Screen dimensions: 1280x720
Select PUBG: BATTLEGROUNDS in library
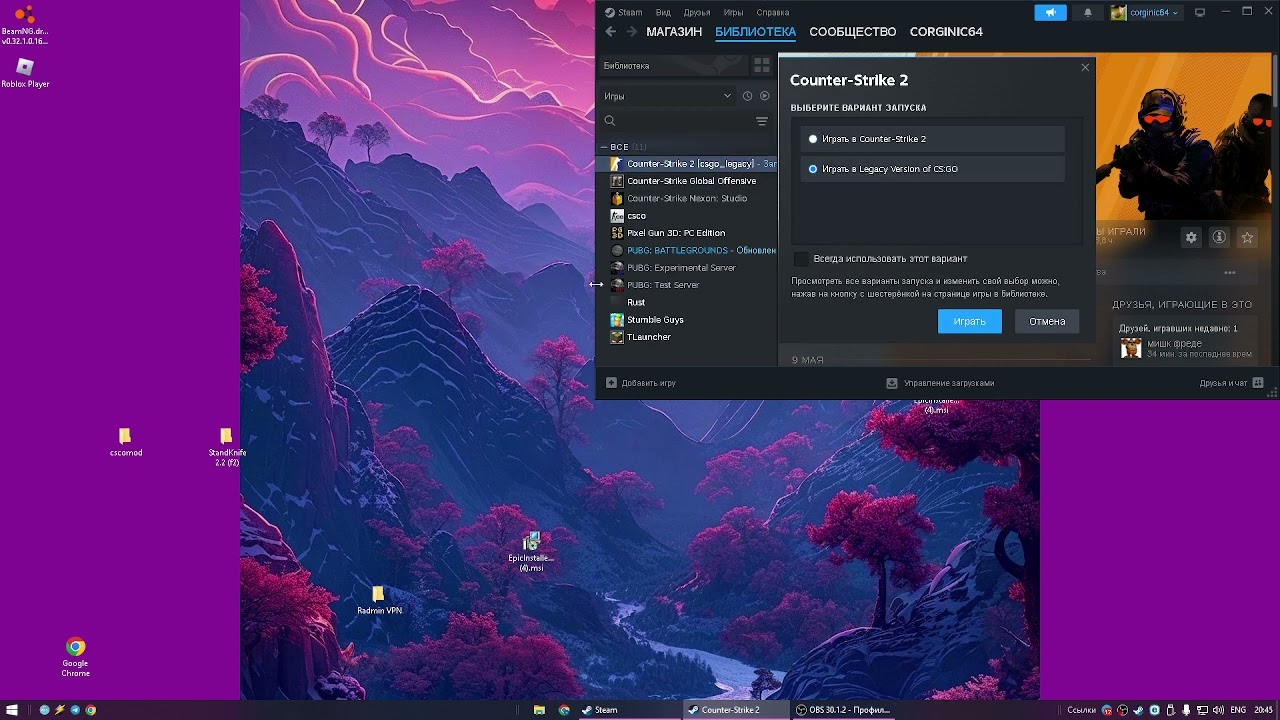tap(688, 250)
